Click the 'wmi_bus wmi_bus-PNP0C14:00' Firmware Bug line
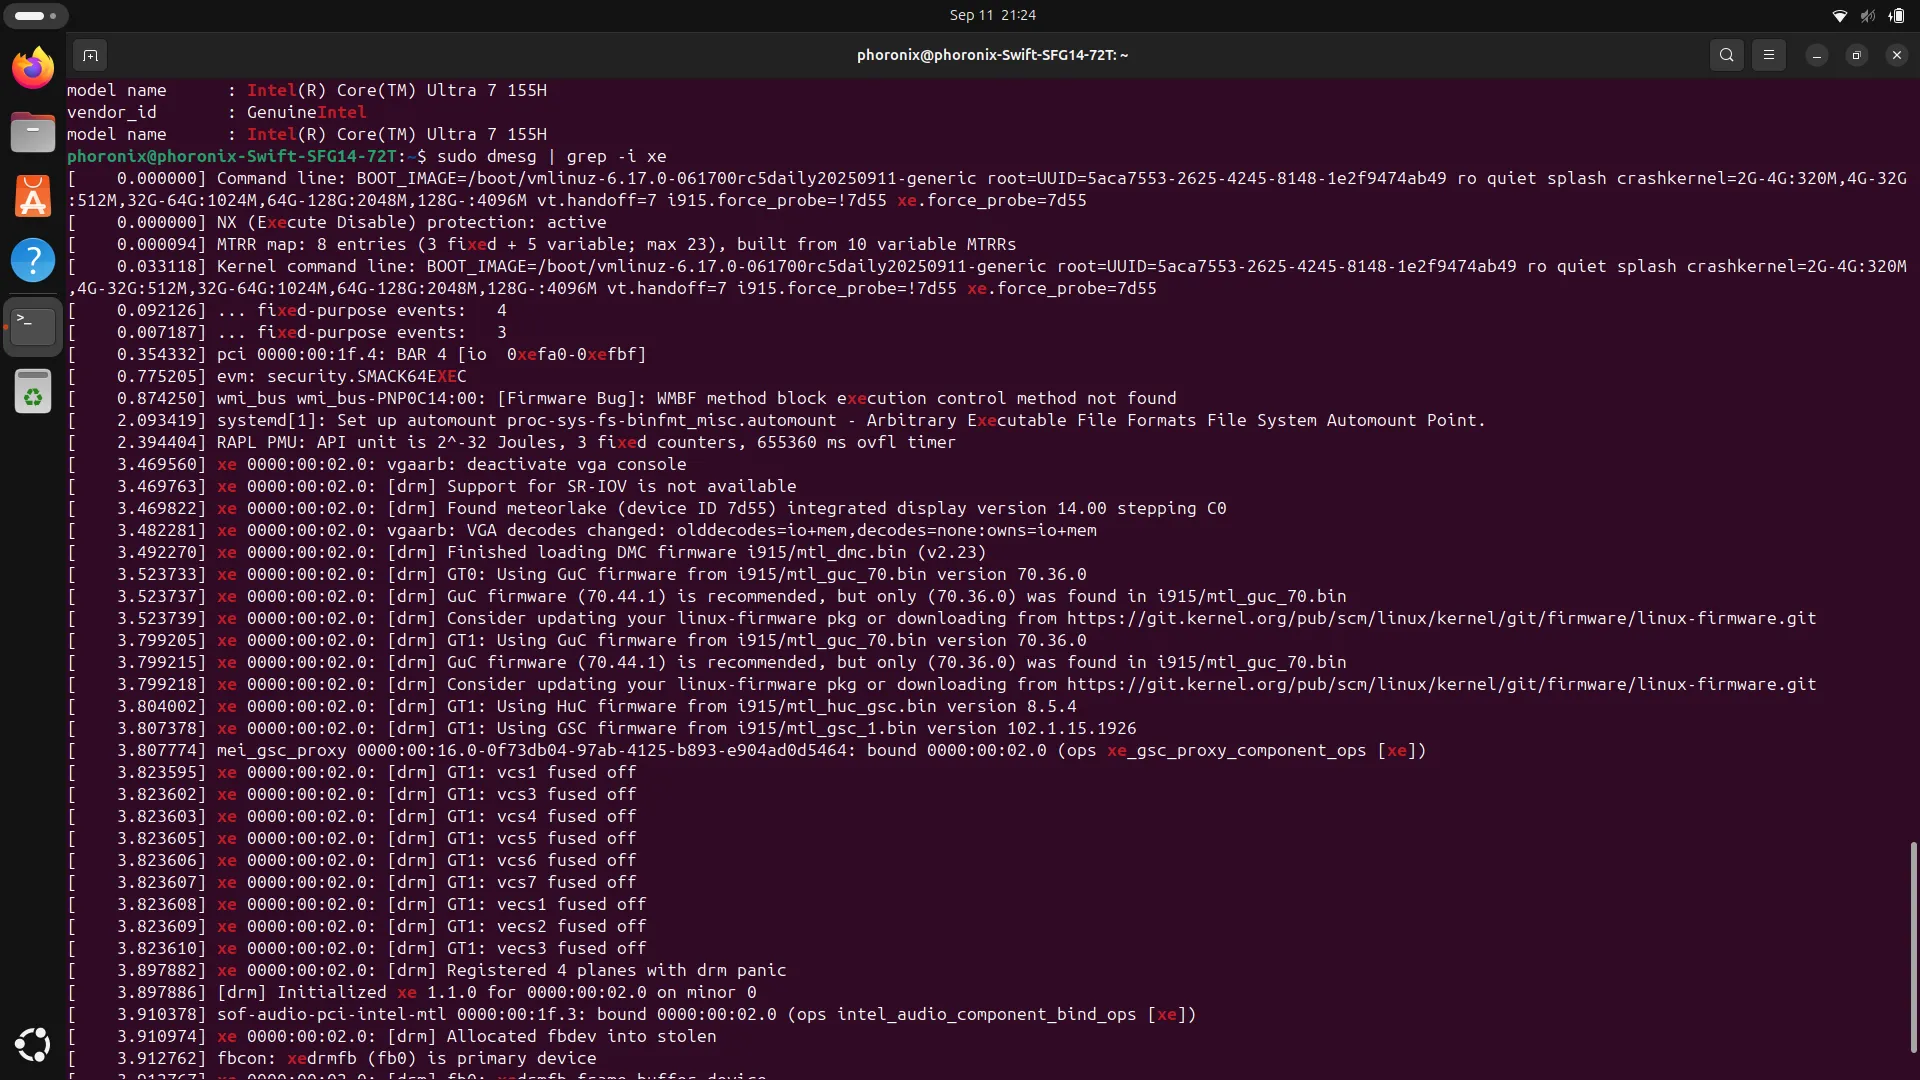 click(622, 398)
